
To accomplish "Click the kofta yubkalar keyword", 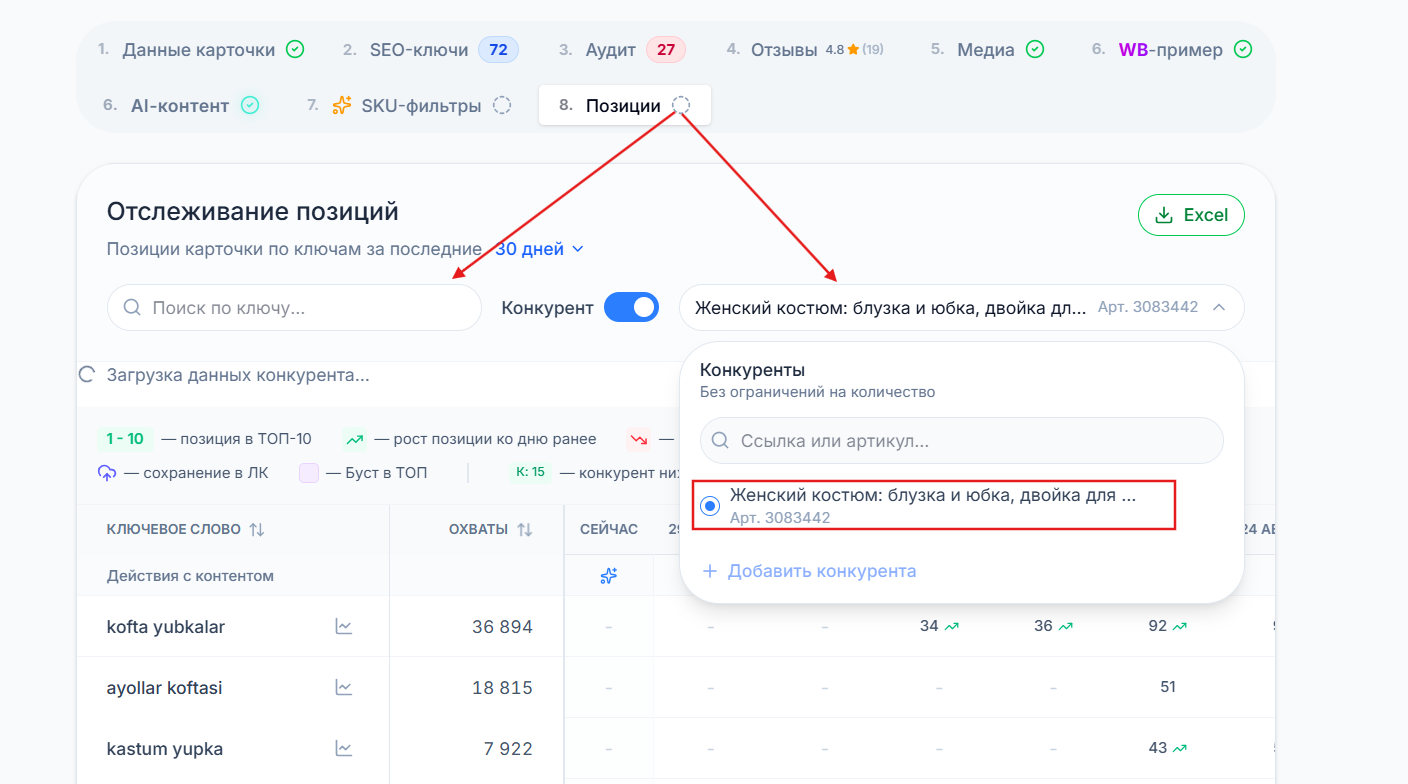I will (x=166, y=627).
